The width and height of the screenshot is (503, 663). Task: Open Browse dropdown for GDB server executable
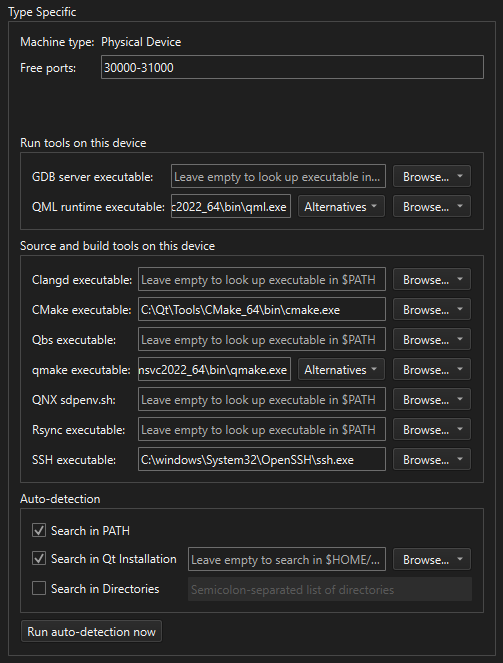pyautogui.click(x=432, y=176)
